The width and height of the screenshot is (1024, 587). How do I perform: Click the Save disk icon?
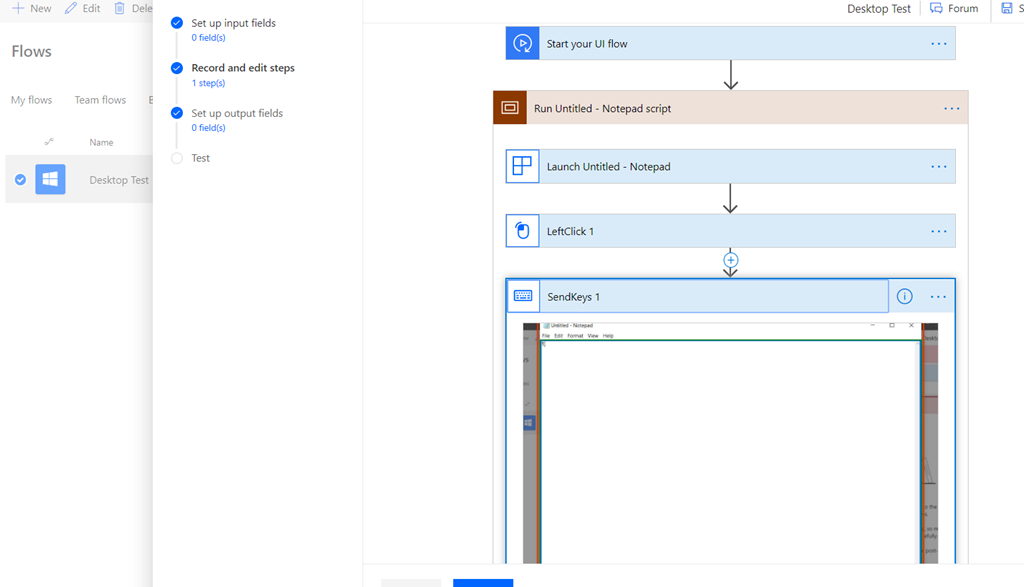1007,8
